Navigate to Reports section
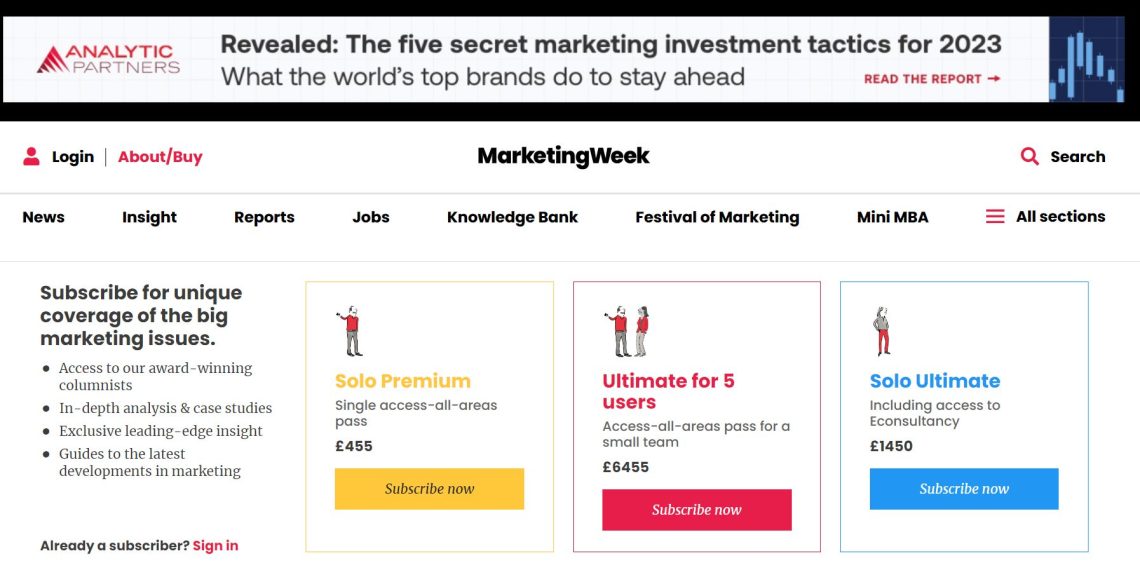The width and height of the screenshot is (1140, 570). (x=264, y=217)
